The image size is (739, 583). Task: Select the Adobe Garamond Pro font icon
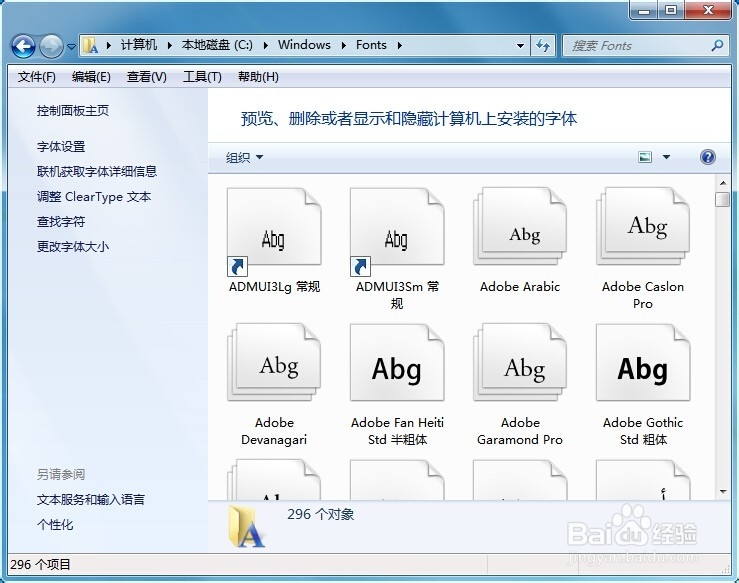click(520, 362)
